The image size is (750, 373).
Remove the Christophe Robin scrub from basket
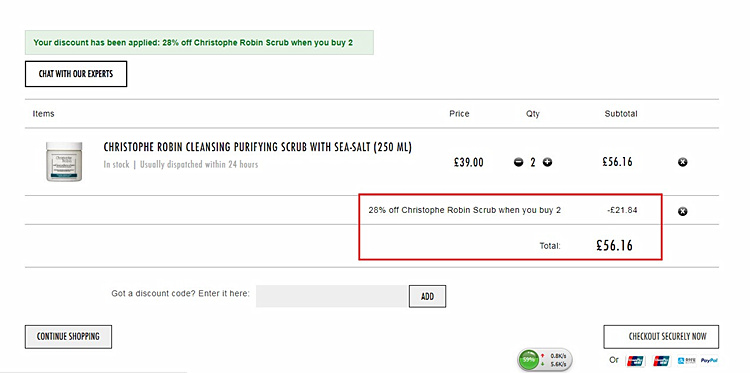click(683, 162)
